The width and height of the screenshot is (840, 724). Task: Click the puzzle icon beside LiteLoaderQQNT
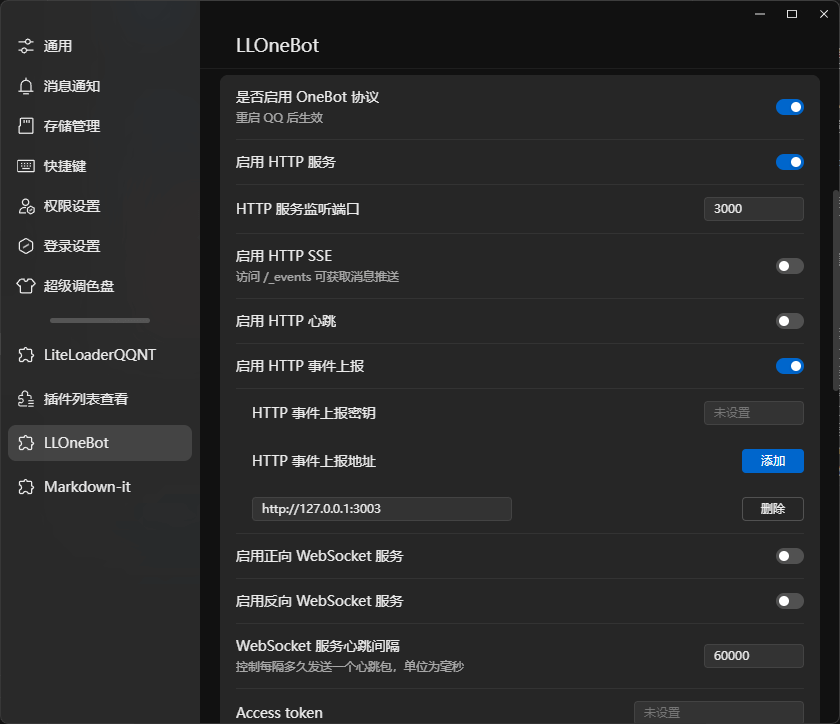click(26, 355)
